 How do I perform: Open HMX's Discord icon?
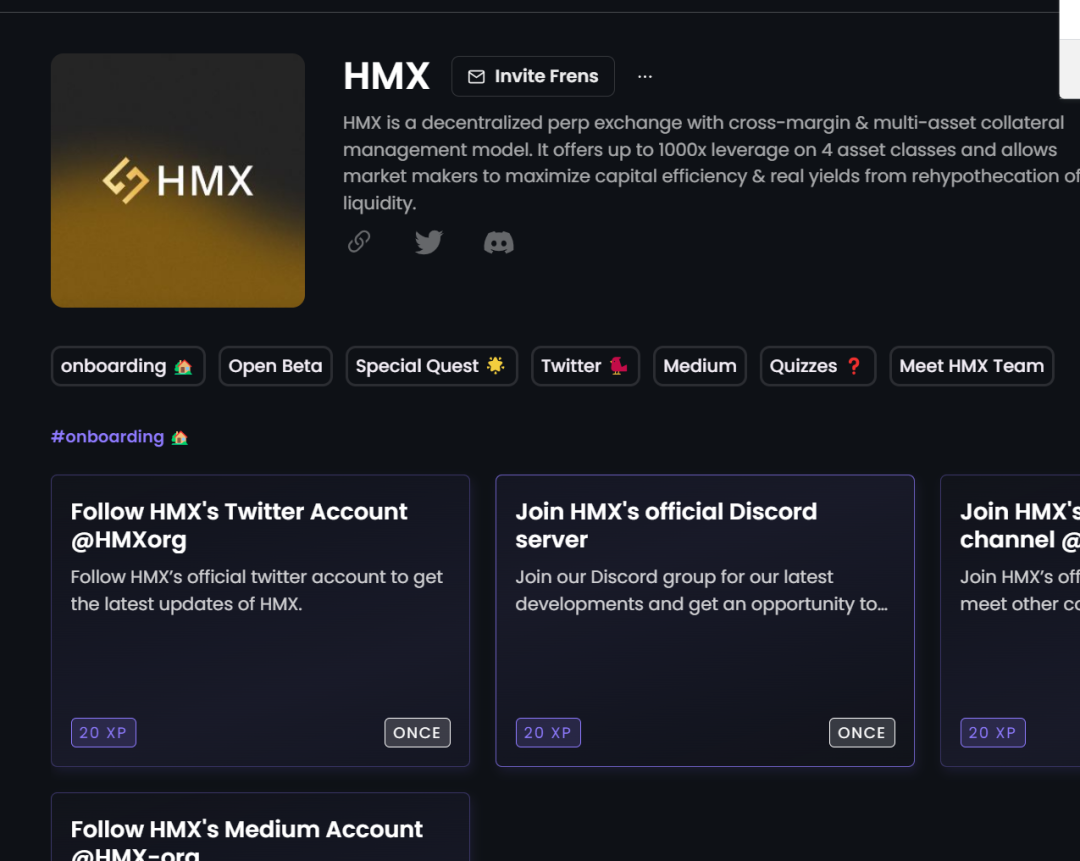pos(499,242)
